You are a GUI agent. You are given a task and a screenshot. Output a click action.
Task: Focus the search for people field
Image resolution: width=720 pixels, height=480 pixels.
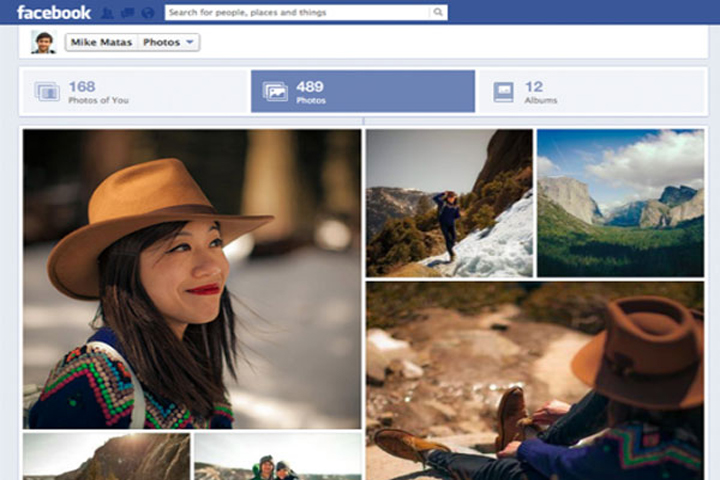pyautogui.click(x=297, y=13)
